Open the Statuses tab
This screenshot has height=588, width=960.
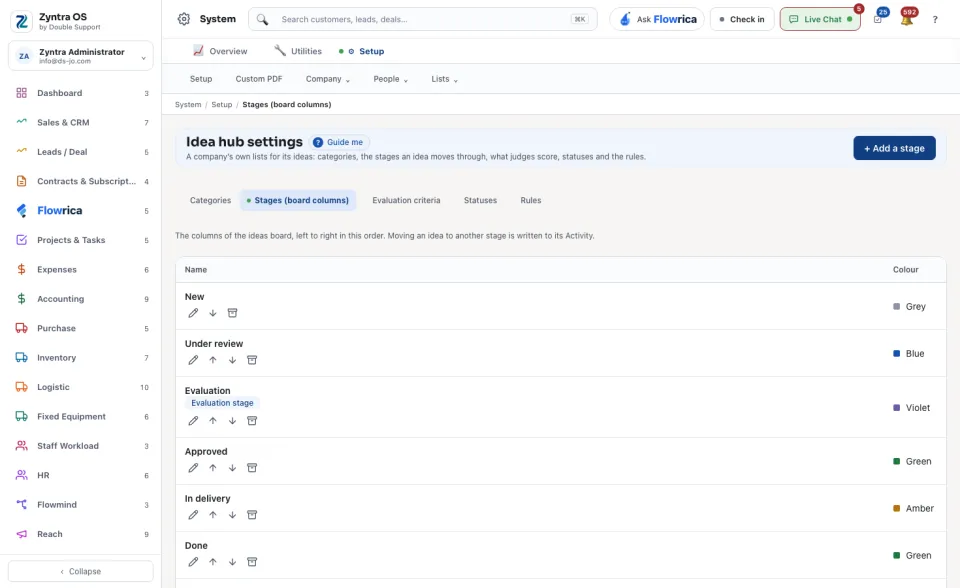coord(480,200)
